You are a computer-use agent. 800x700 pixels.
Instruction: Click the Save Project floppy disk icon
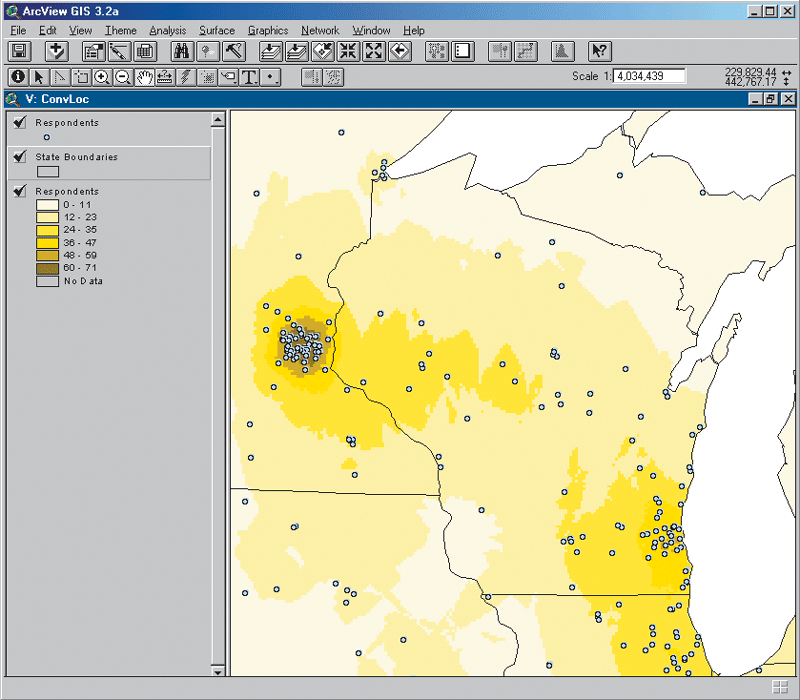(19, 51)
